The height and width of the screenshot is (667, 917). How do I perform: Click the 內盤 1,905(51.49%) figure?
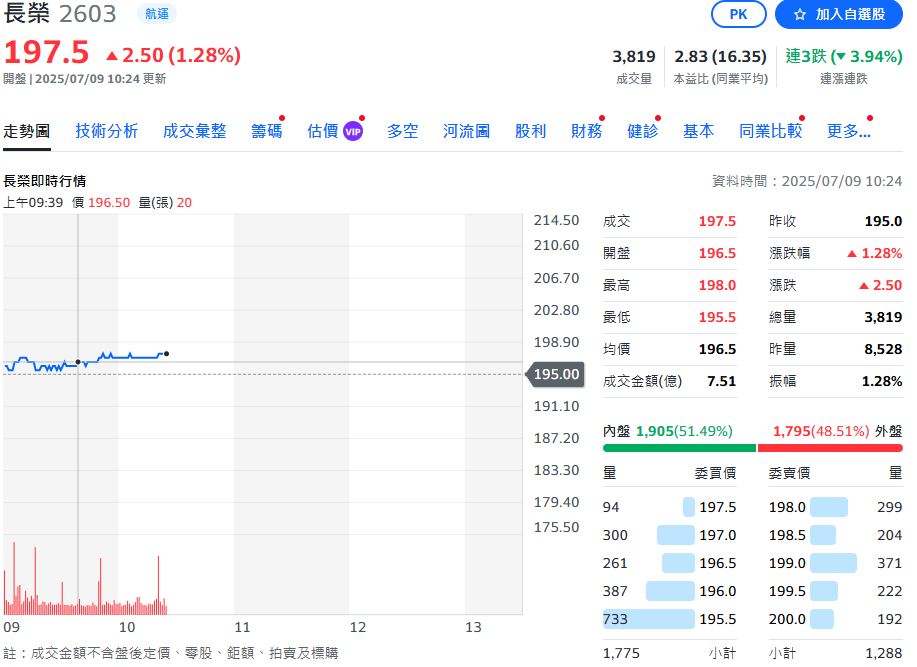click(684, 431)
